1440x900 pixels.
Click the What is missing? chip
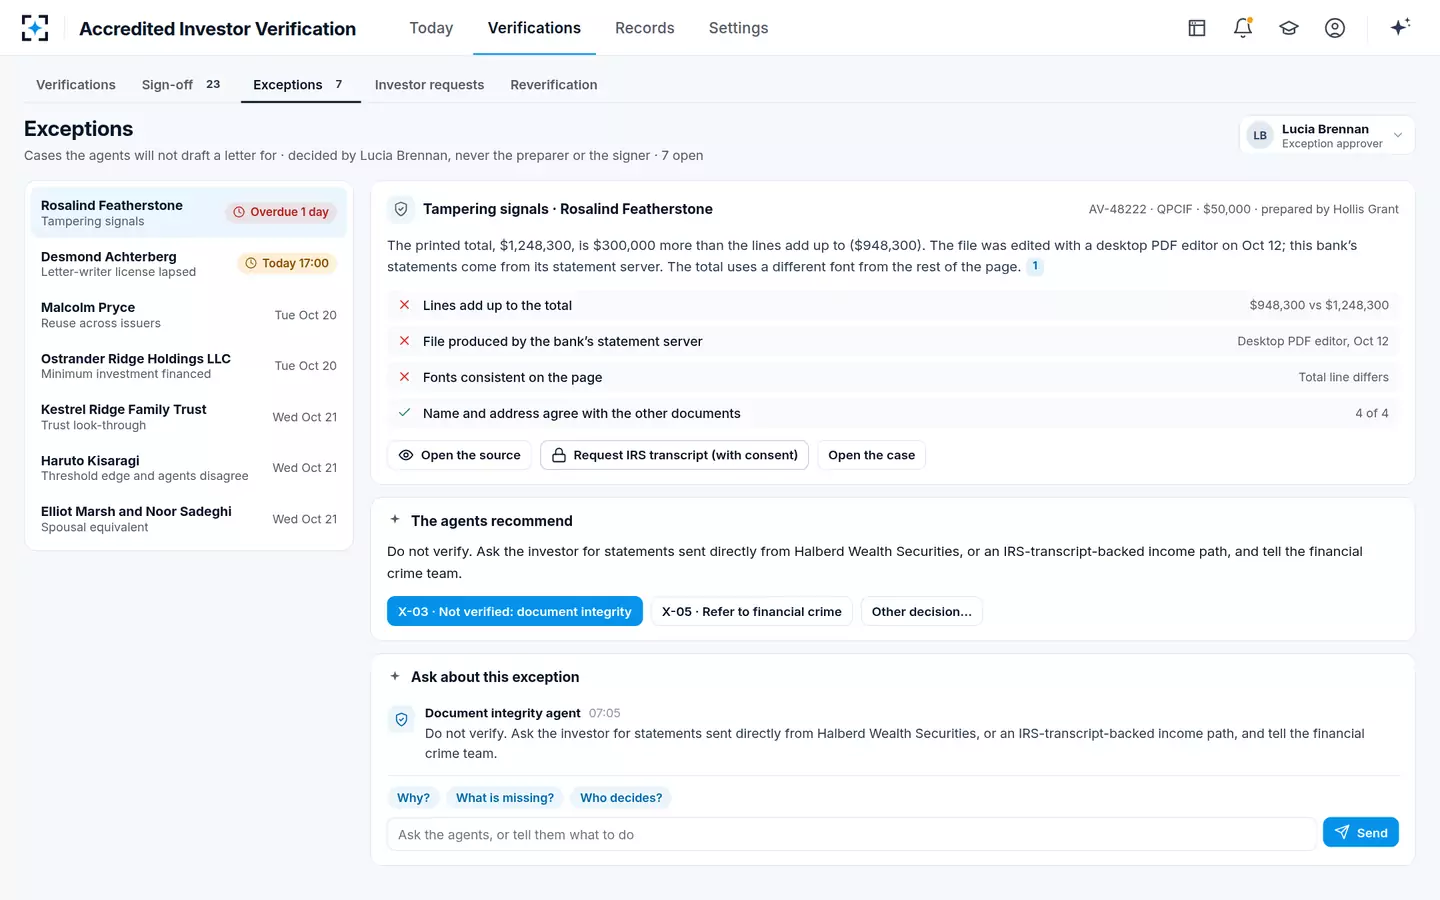pos(505,798)
